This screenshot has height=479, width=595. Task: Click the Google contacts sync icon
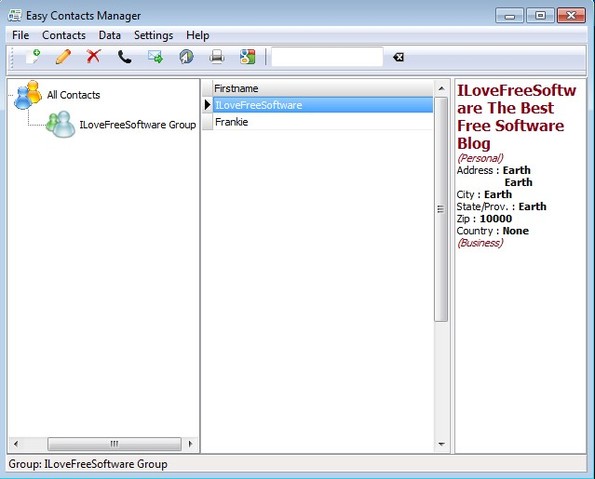247,57
